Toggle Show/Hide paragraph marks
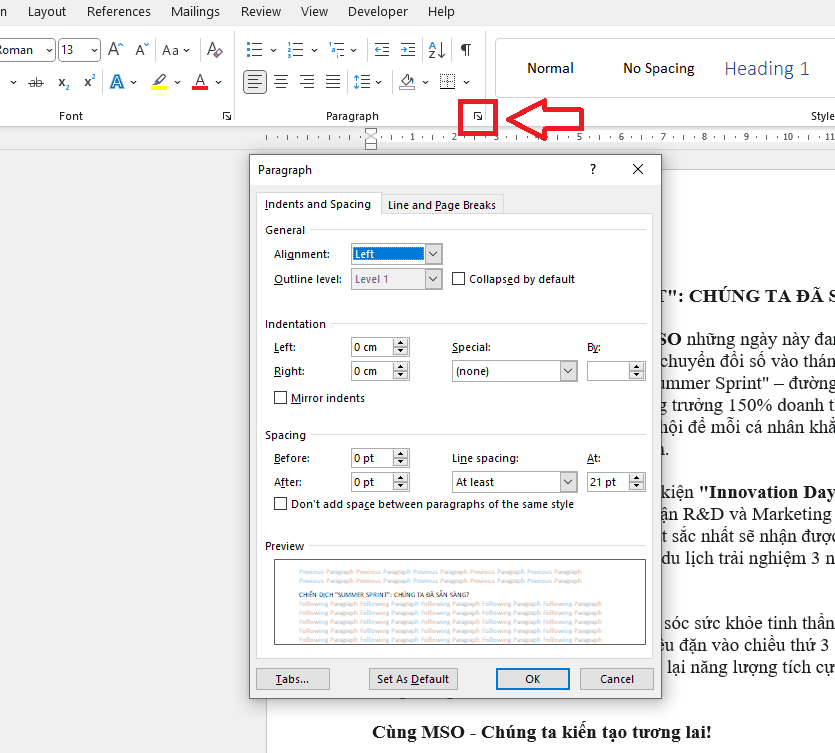This screenshot has height=753, width=835. [465, 50]
